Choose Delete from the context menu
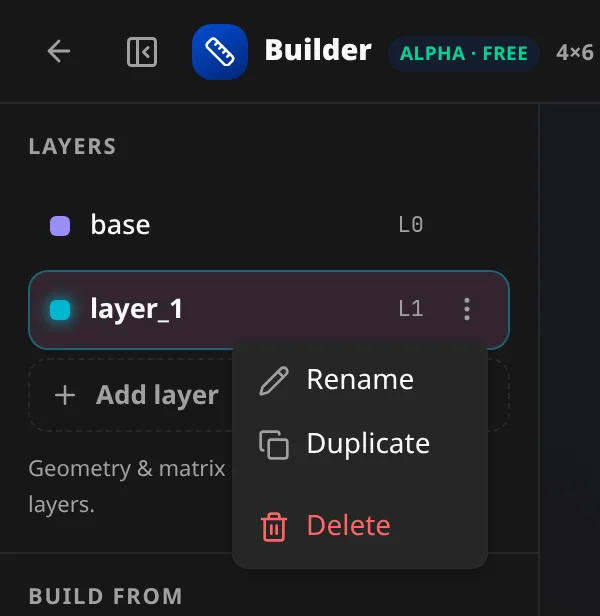 [x=360, y=526]
